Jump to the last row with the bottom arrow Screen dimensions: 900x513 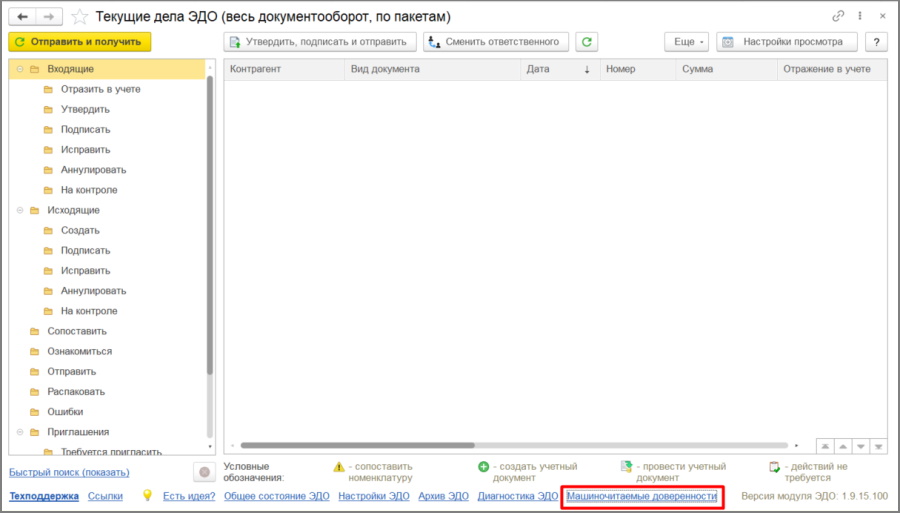coord(878,446)
